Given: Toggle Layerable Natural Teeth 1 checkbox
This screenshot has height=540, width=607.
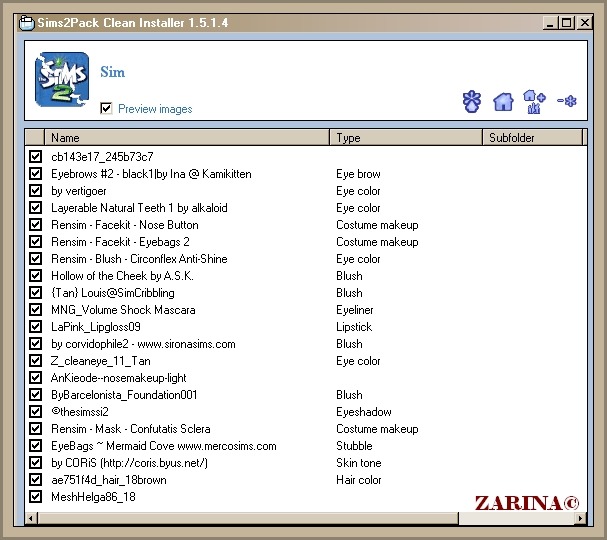Looking at the screenshot, I should [x=36, y=207].
